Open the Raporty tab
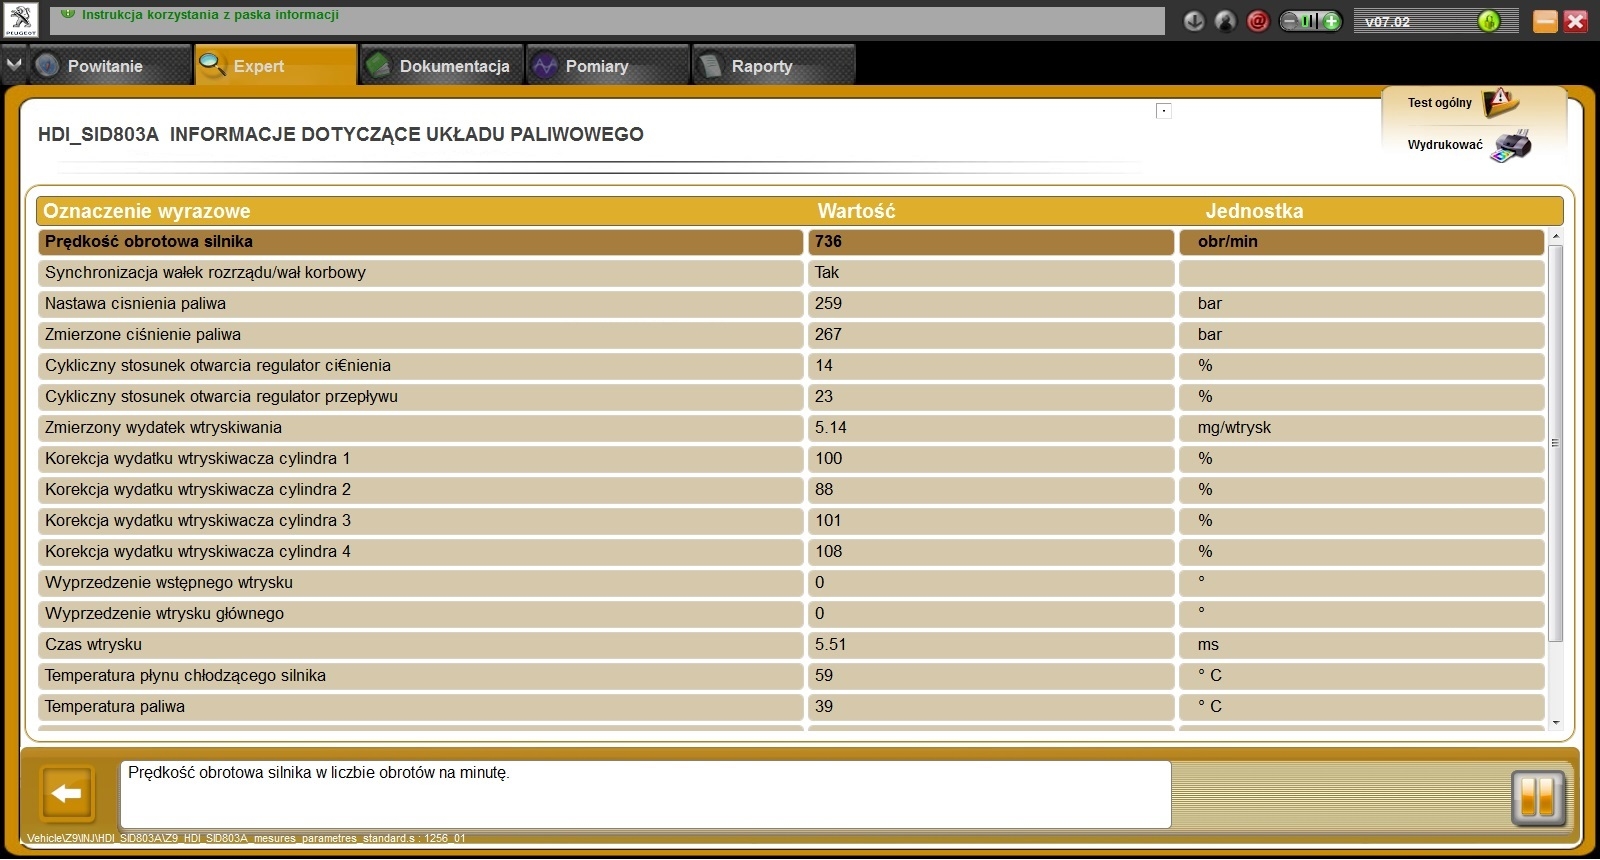Screen dimensions: 1600x860 click(x=774, y=65)
